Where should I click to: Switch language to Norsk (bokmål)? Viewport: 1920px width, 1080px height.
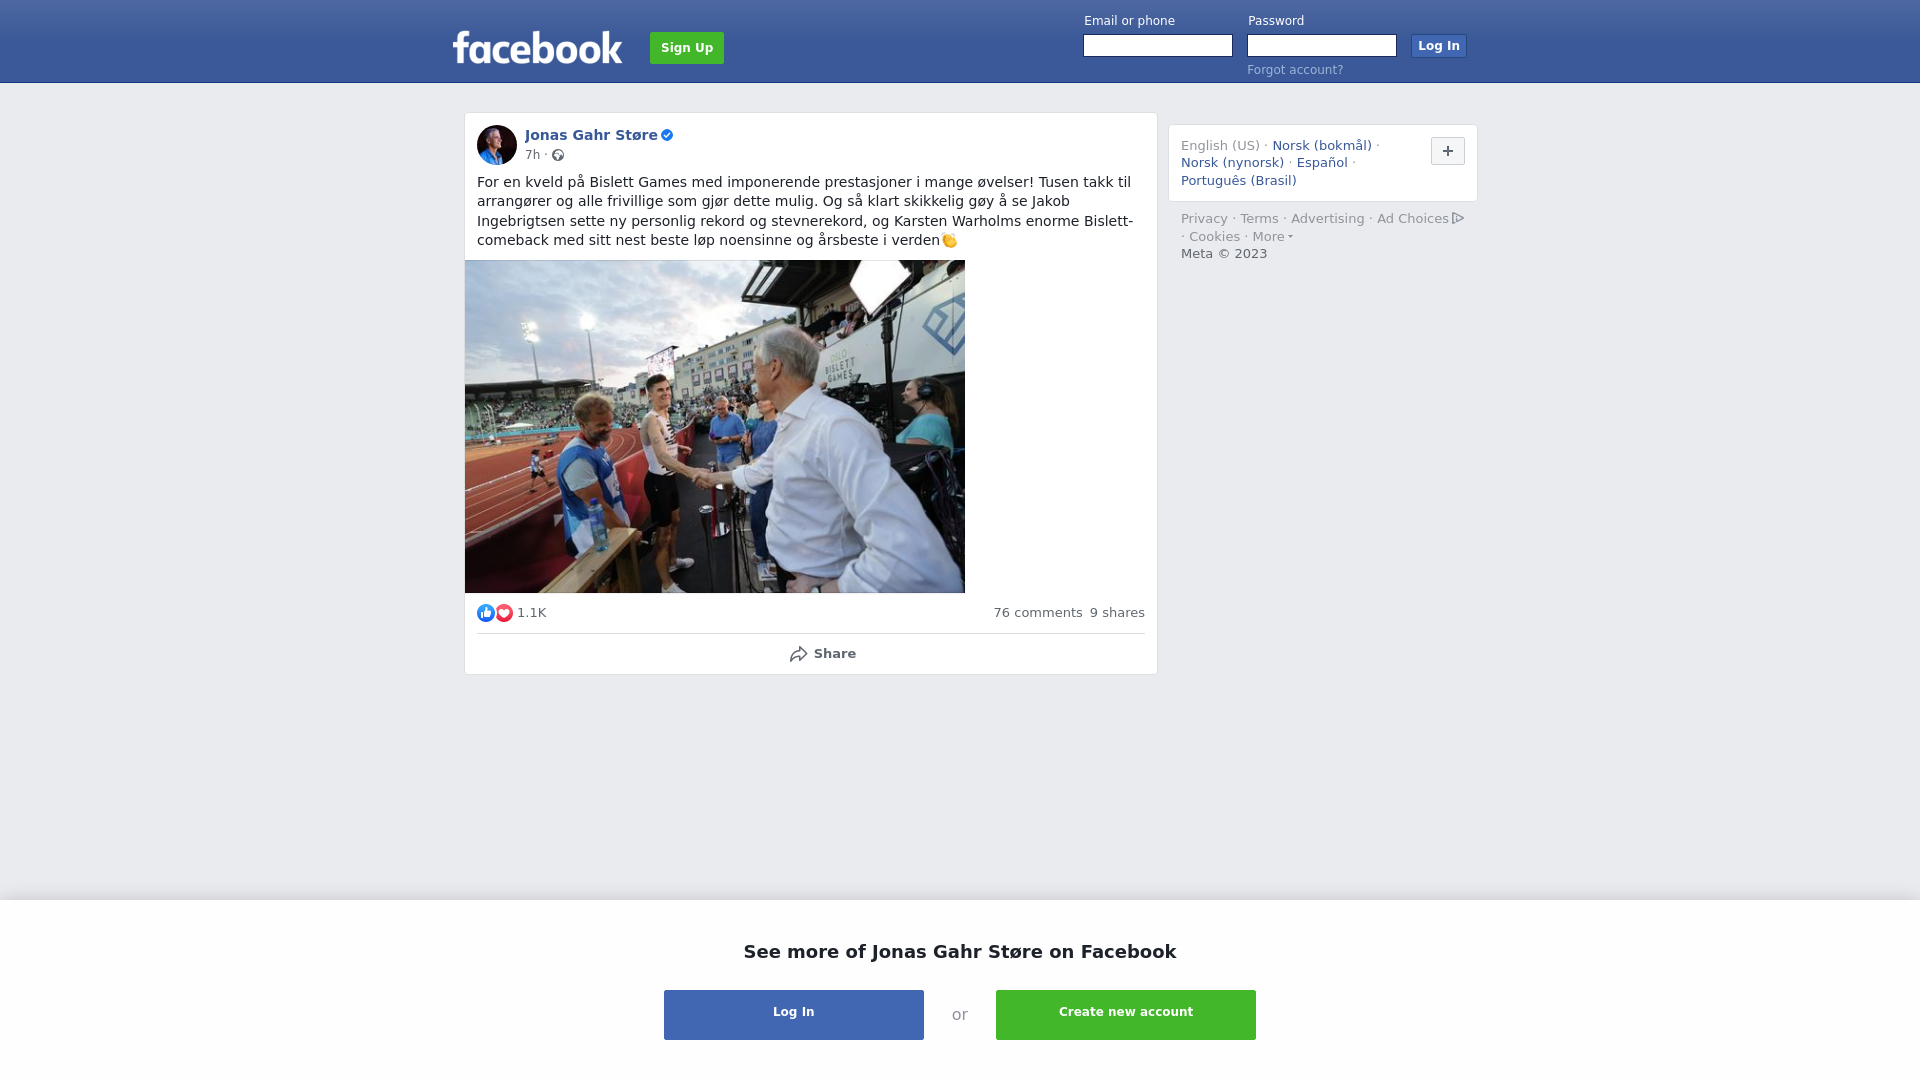[1322, 146]
